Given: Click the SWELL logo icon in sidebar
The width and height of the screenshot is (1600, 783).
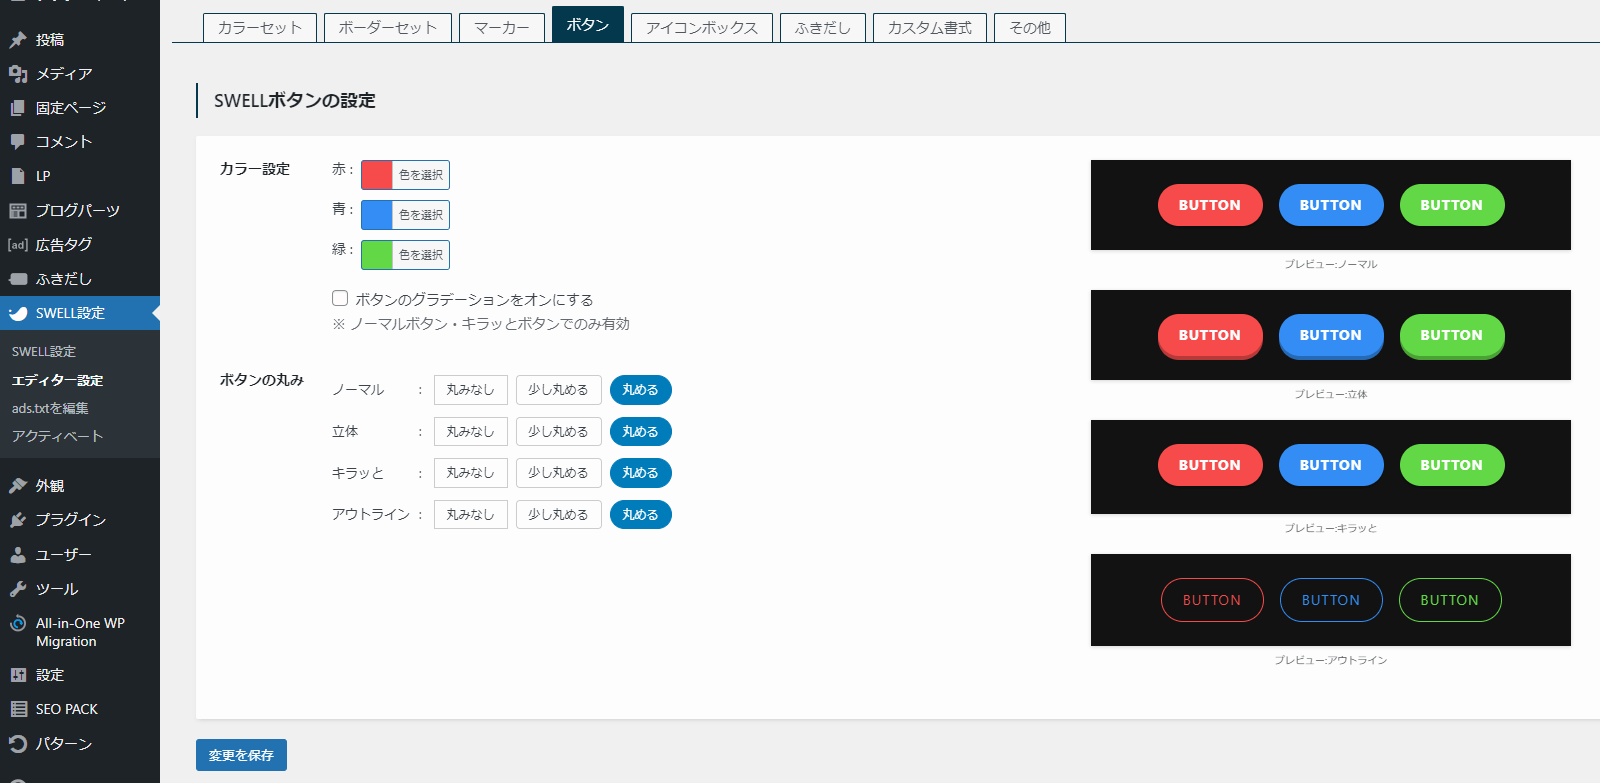Looking at the screenshot, I should coord(18,313).
